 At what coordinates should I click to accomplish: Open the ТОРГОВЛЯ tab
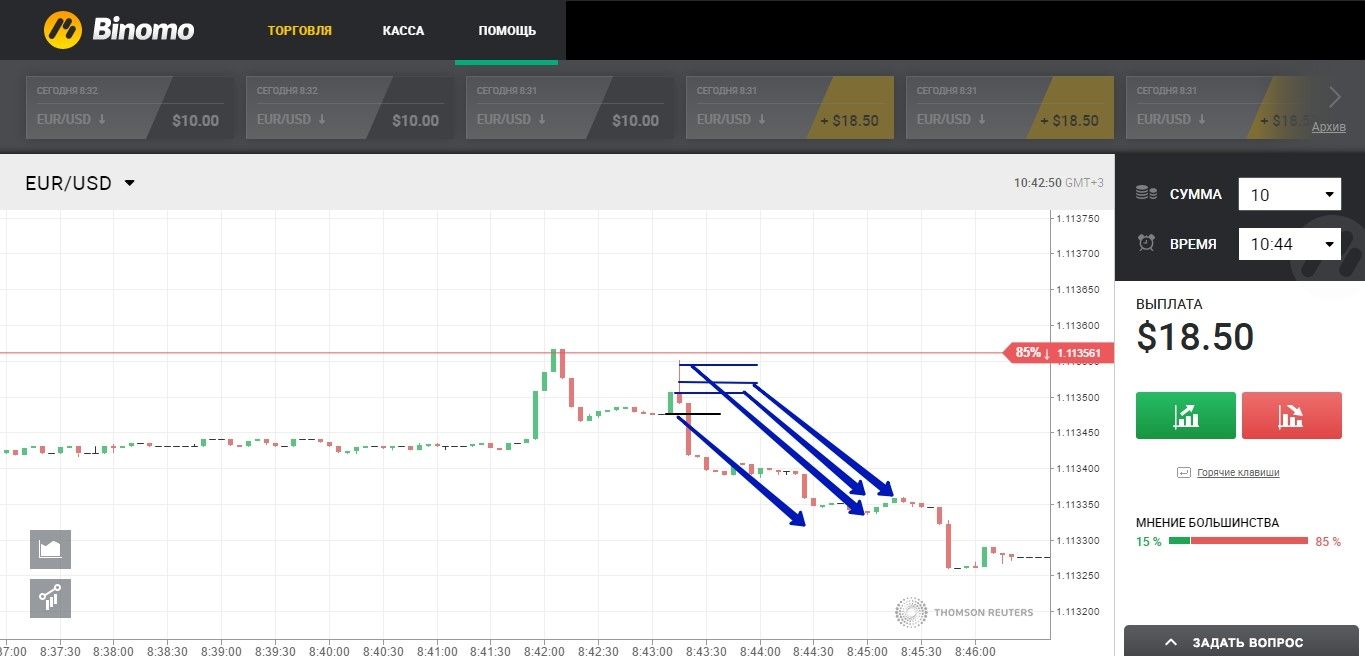300,31
